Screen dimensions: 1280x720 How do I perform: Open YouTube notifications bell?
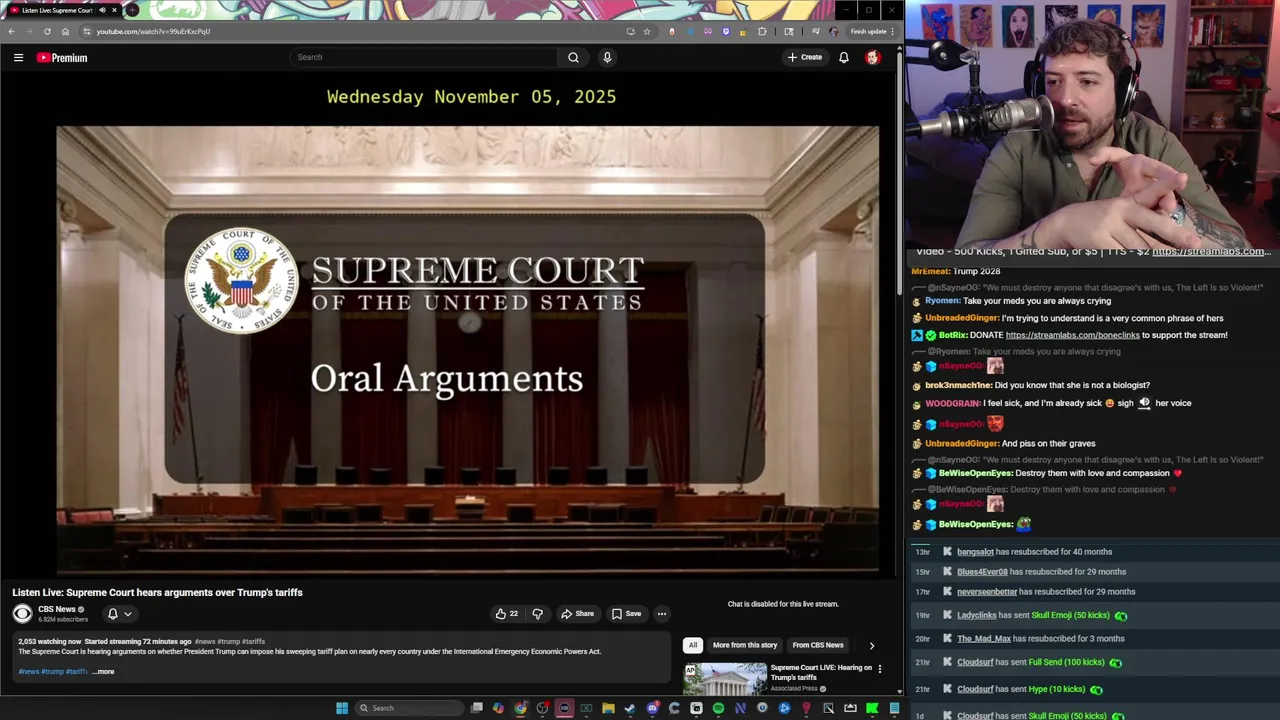(844, 57)
